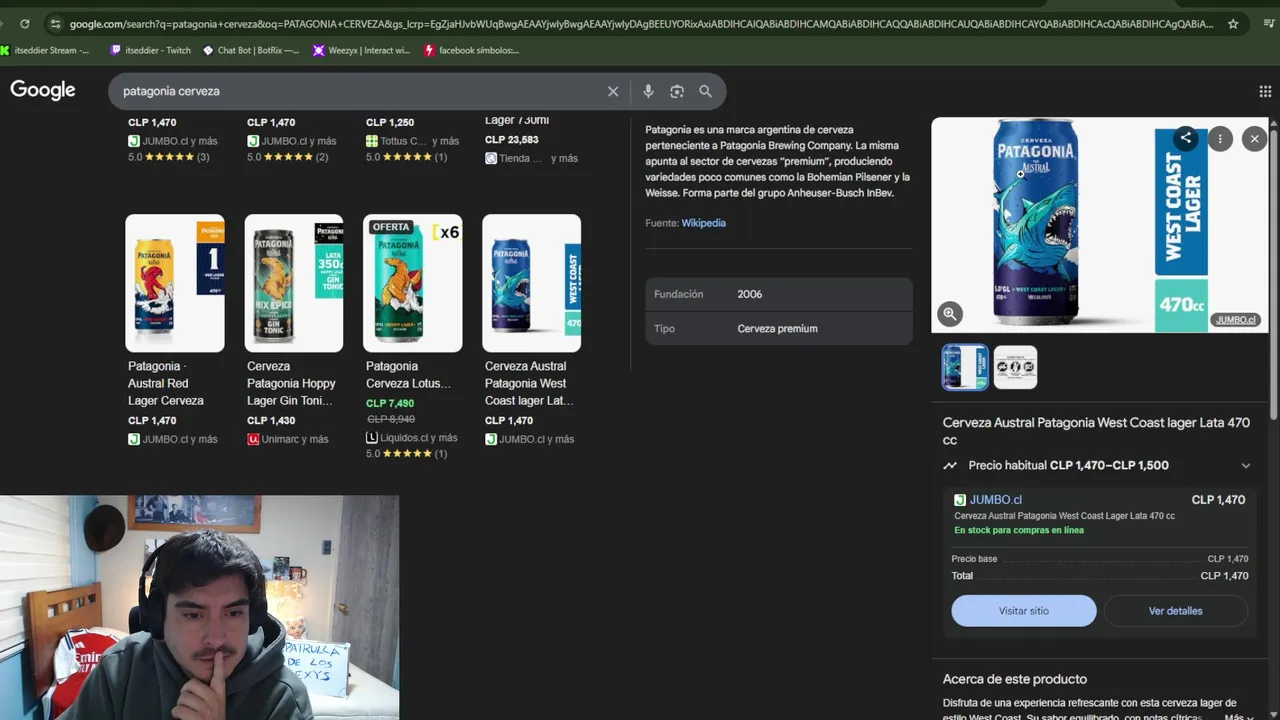Bookmark this page with the star icon

coord(1233,24)
